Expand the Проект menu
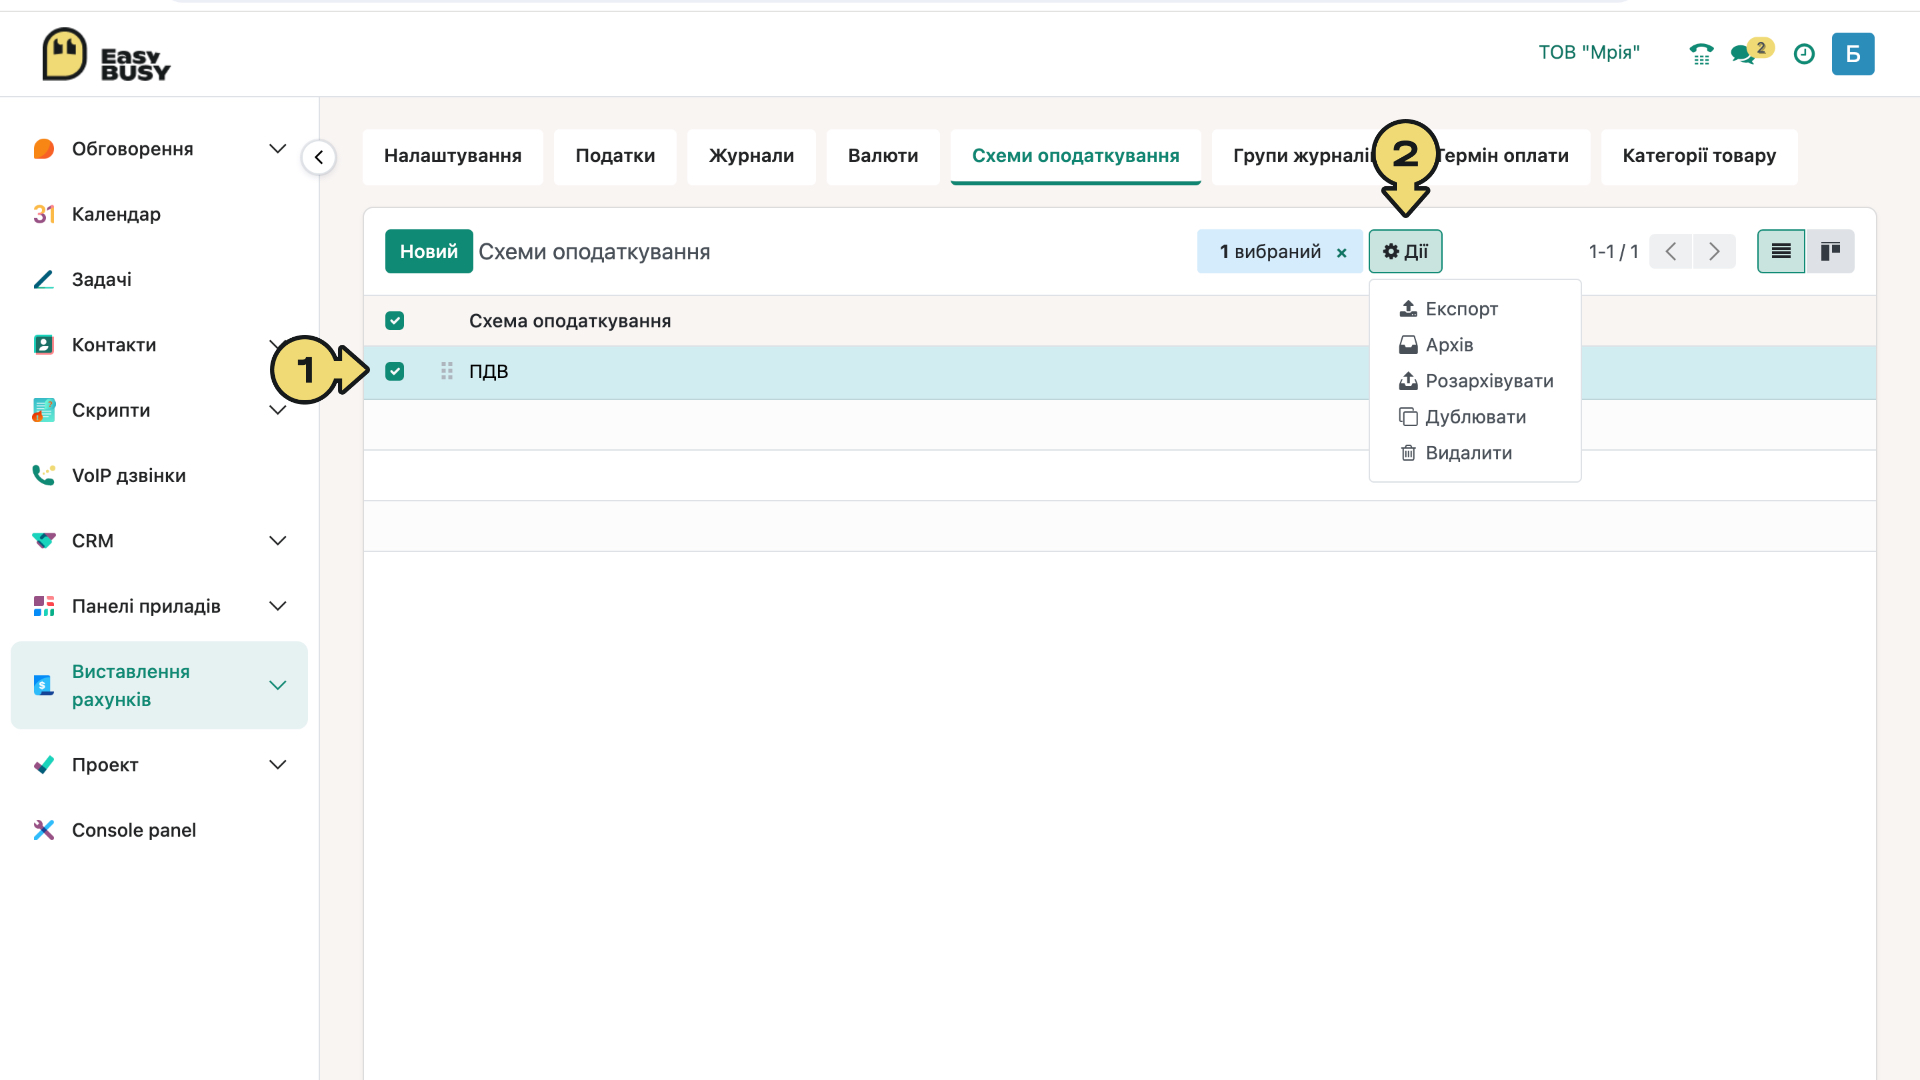The width and height of the screenshot is (1920, 1080). tap(278, 765)
